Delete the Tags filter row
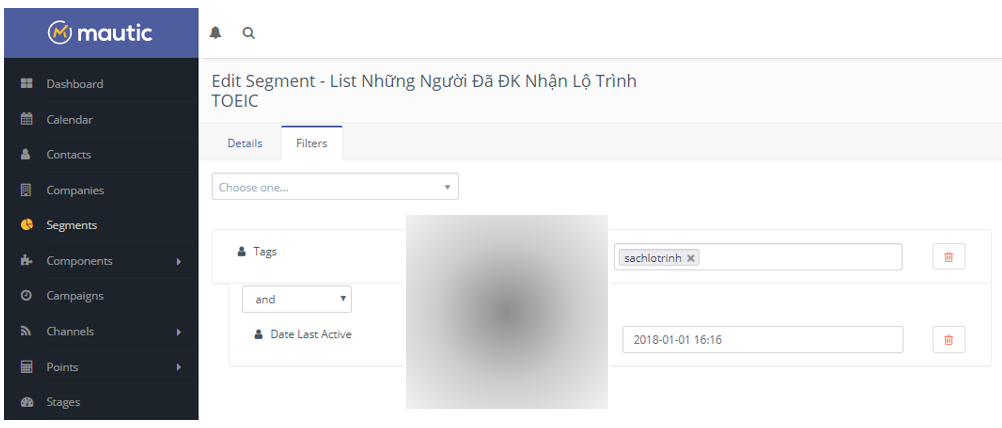The width and height of the screenshot is (1002, 428). click(948, 257)
